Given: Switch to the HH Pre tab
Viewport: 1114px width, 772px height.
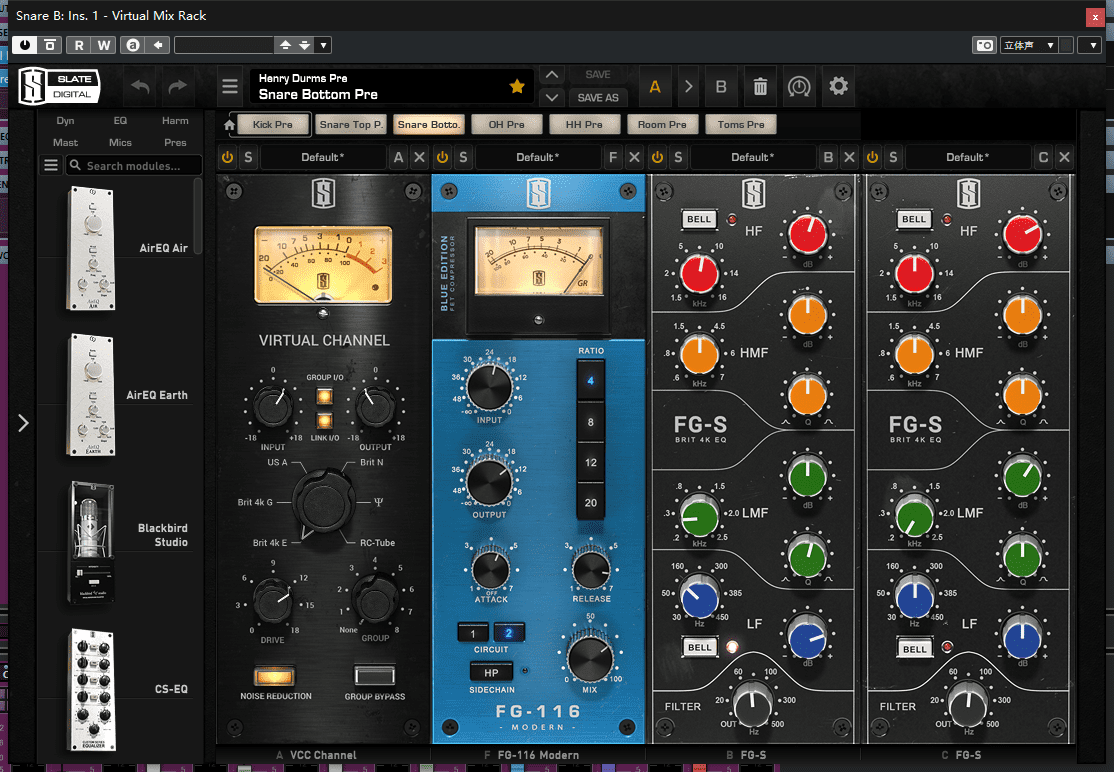Looking at the screenshot, I should (x=584, y=124).
